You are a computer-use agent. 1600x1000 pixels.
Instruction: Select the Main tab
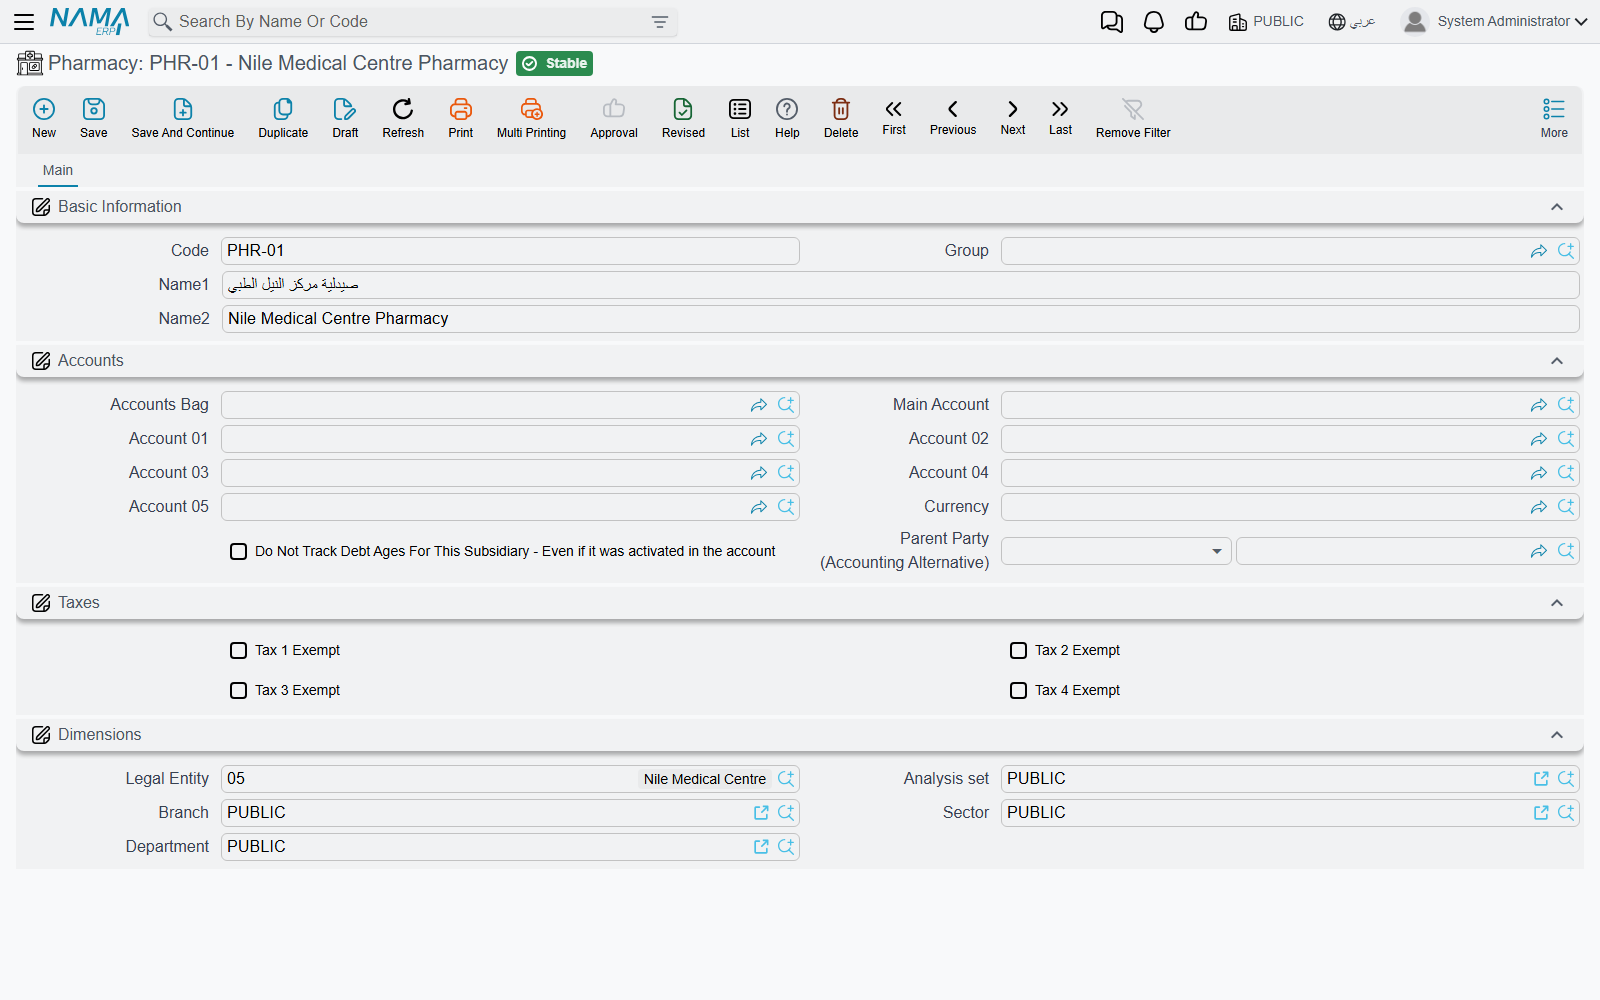tap(58, 170)
